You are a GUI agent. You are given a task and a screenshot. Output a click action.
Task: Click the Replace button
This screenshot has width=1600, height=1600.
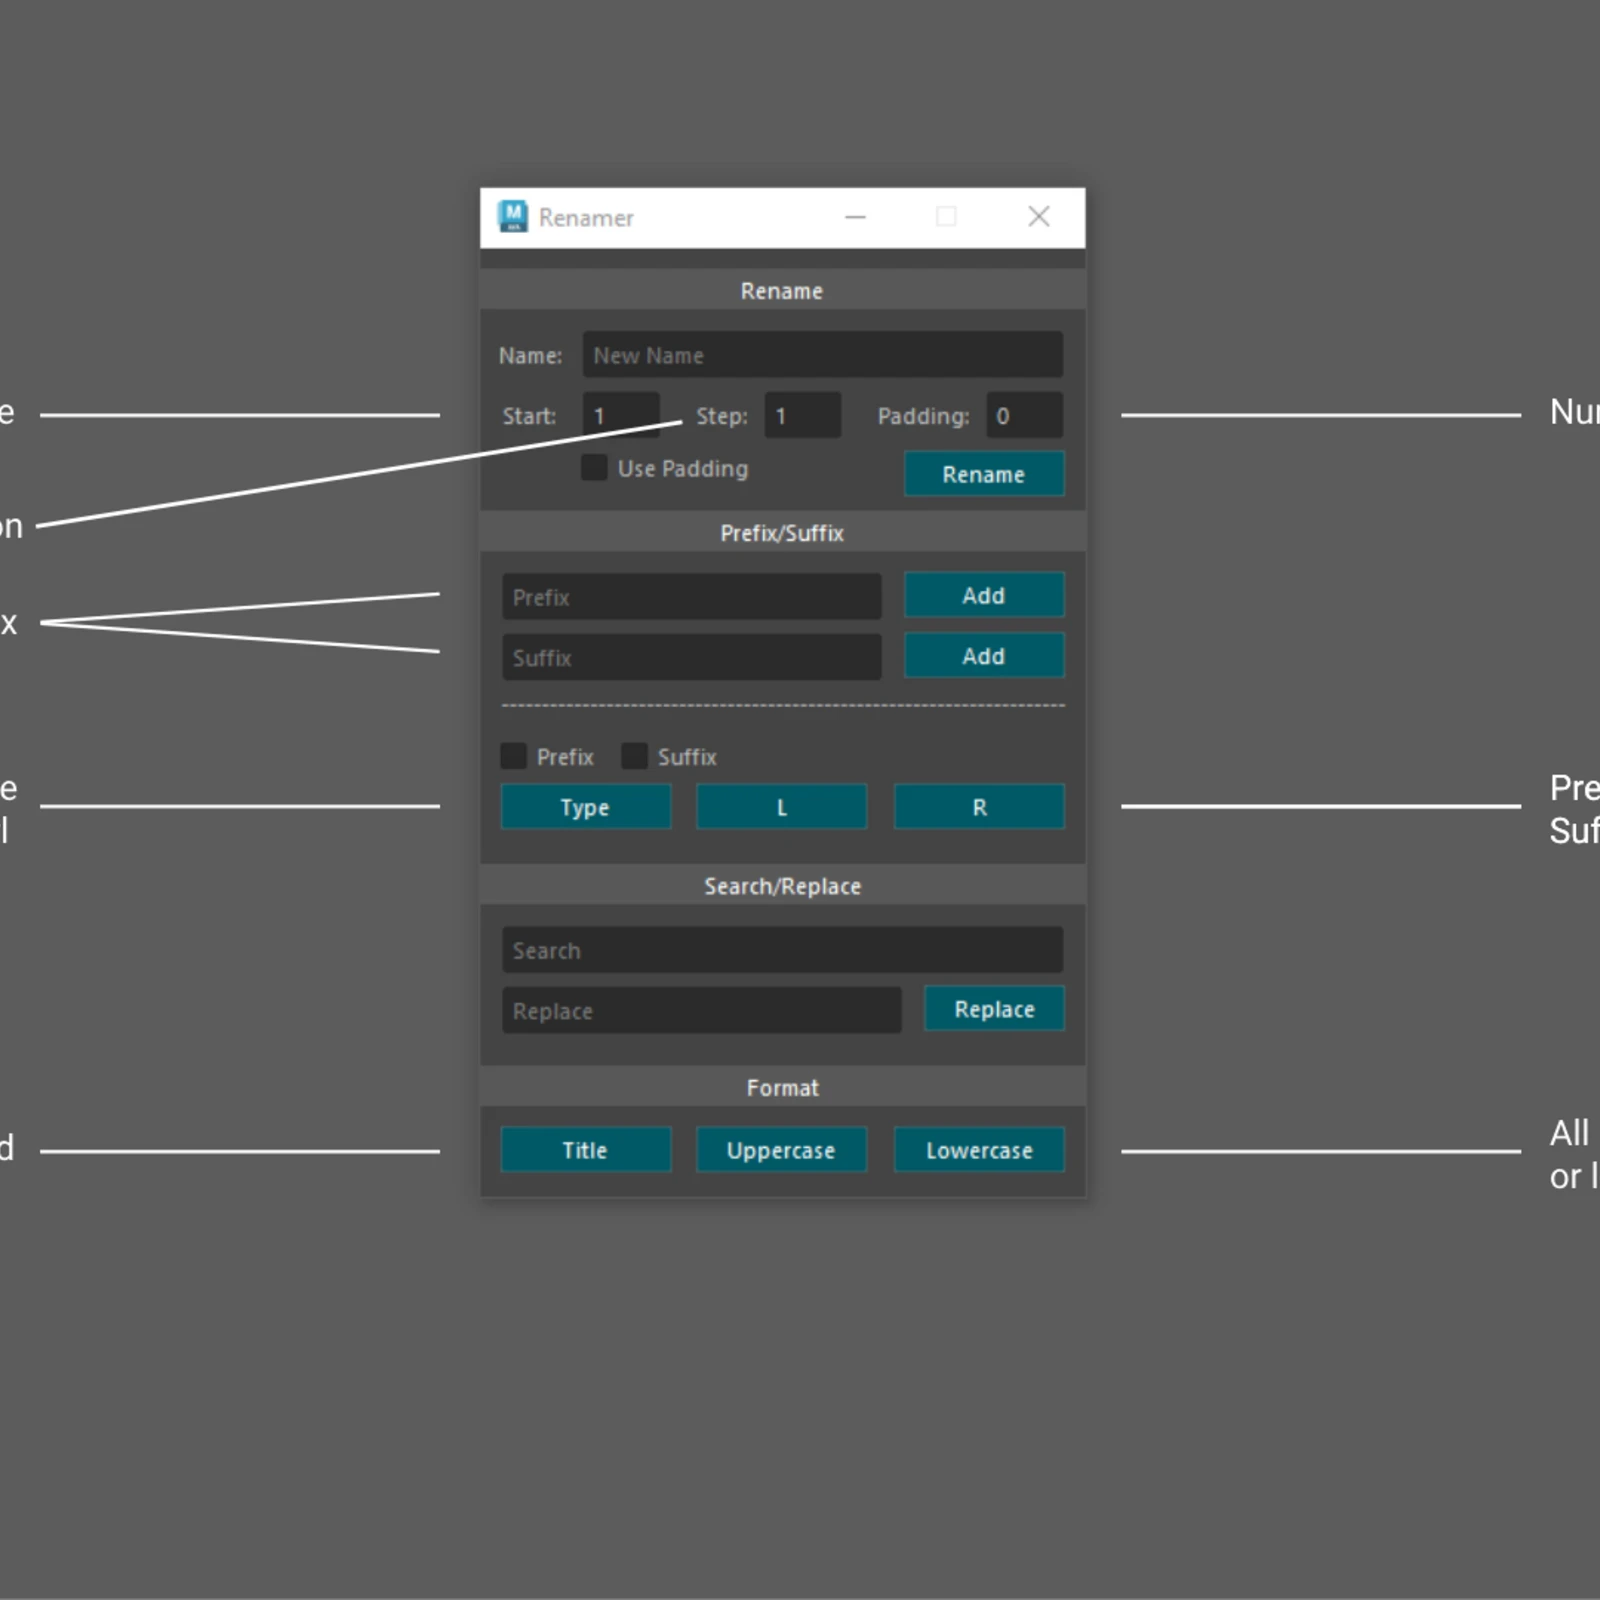click(x=994, y=1009)
